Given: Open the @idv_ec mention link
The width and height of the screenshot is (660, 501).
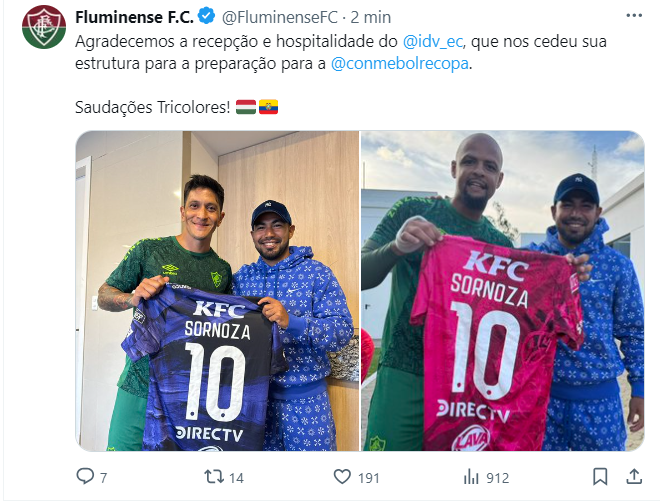Looking at the screenshot, I should pyautogui.click(x=433, y=42).
